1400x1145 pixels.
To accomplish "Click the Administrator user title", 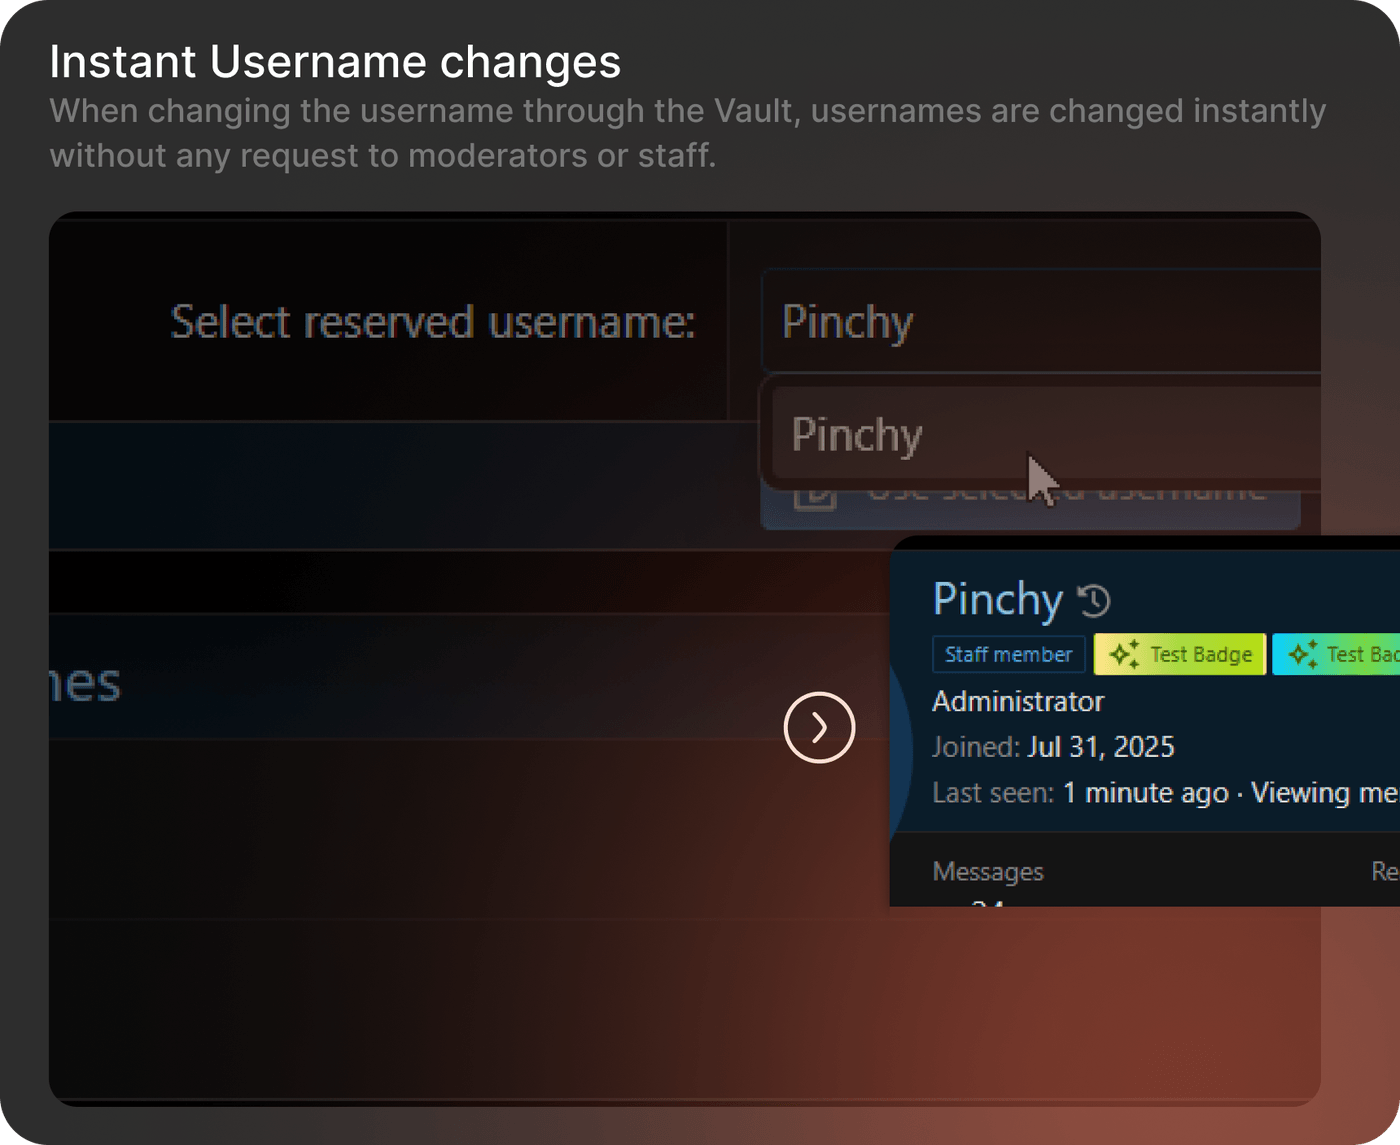I will pos(1017,701).
